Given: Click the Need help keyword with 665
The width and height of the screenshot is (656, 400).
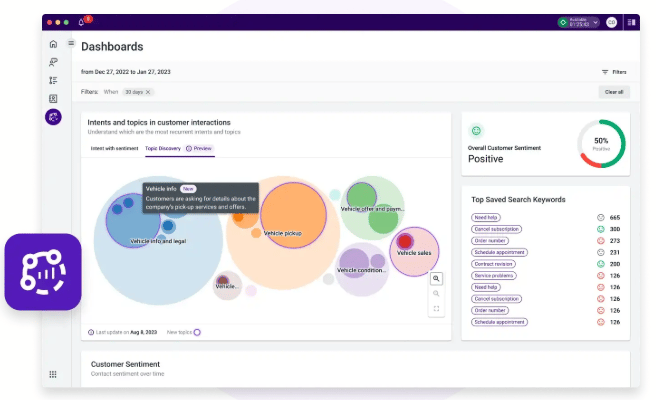Looking at the screenshot, I should click(486, 218).
